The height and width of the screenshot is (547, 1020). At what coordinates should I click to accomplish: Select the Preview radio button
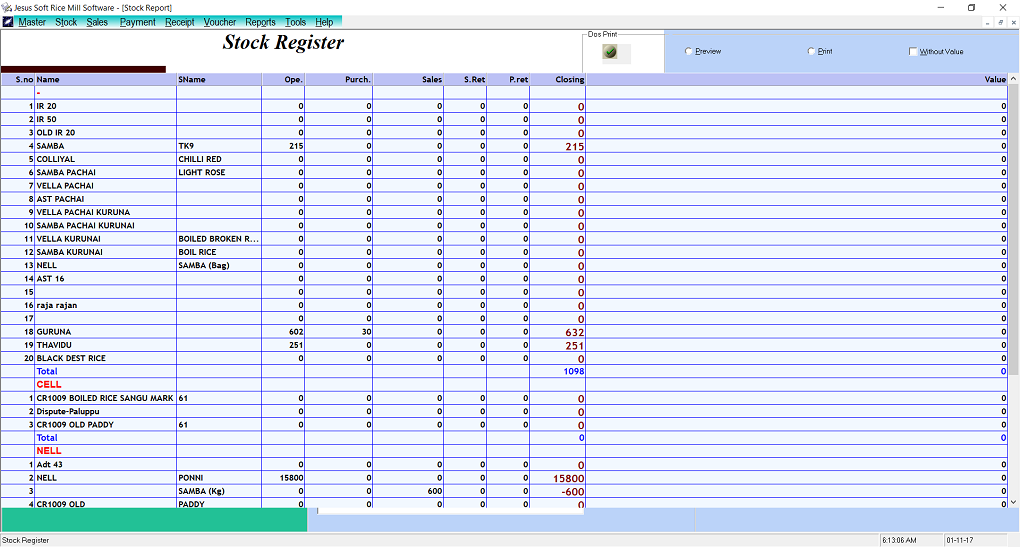point(688,51)
